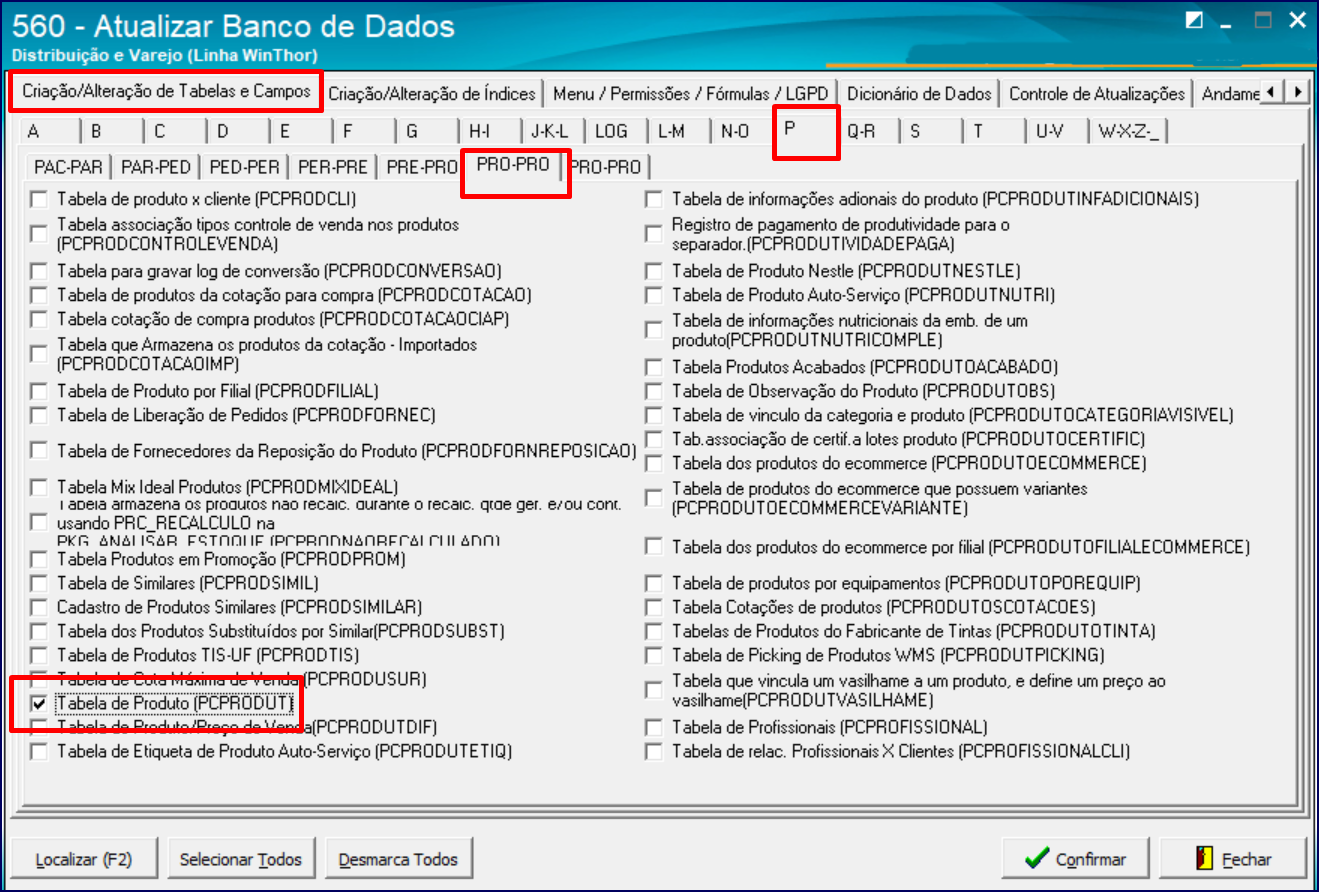The width and height of the screenshot is (1319, 892).
Task: Select letter tab G
Action: 426,132
